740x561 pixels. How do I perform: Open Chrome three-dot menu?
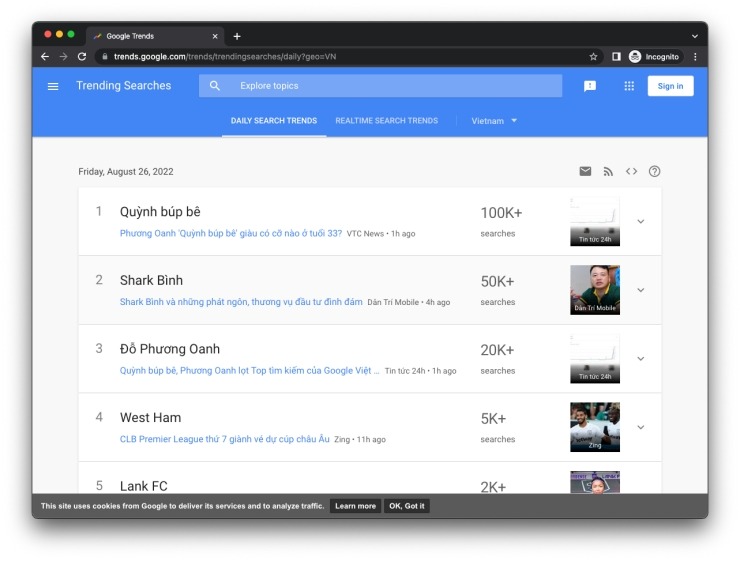pyautogui.click(x=695, y=57)
